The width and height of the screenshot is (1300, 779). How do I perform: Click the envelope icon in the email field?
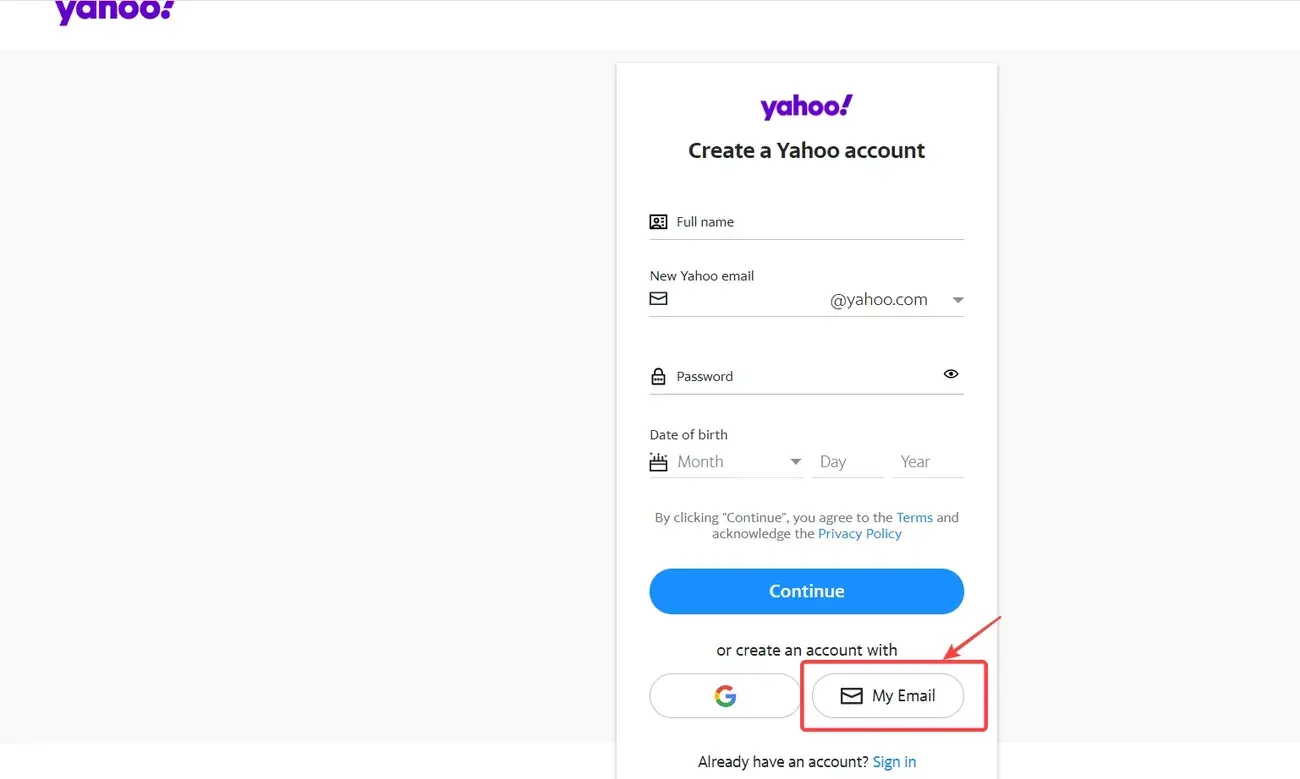click(658, 297)
